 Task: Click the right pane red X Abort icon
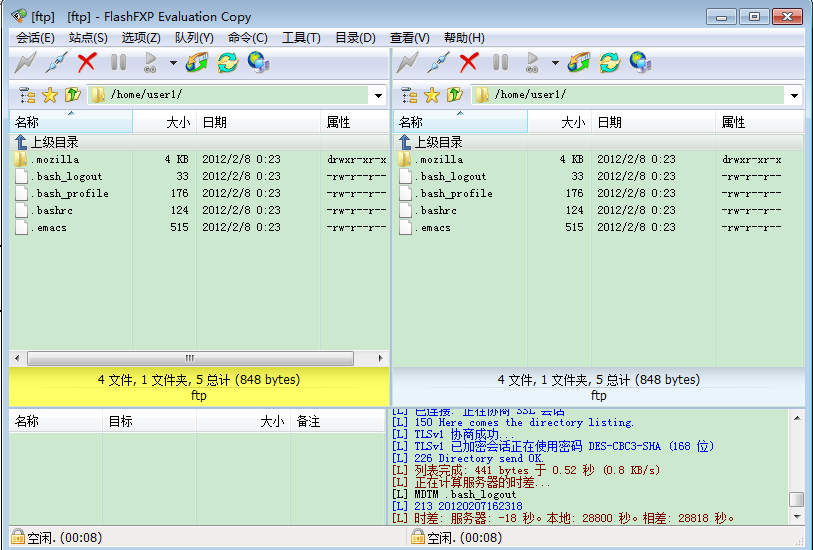[469, 63]
